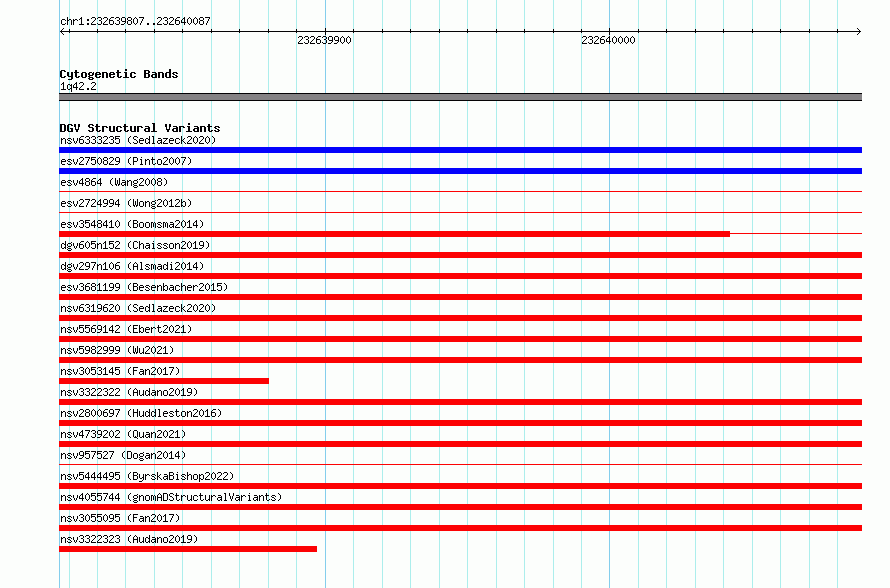This screenshot has width=890, height=588.
Task: Click the red bar for nsv4055744
Action: [460, 507]
